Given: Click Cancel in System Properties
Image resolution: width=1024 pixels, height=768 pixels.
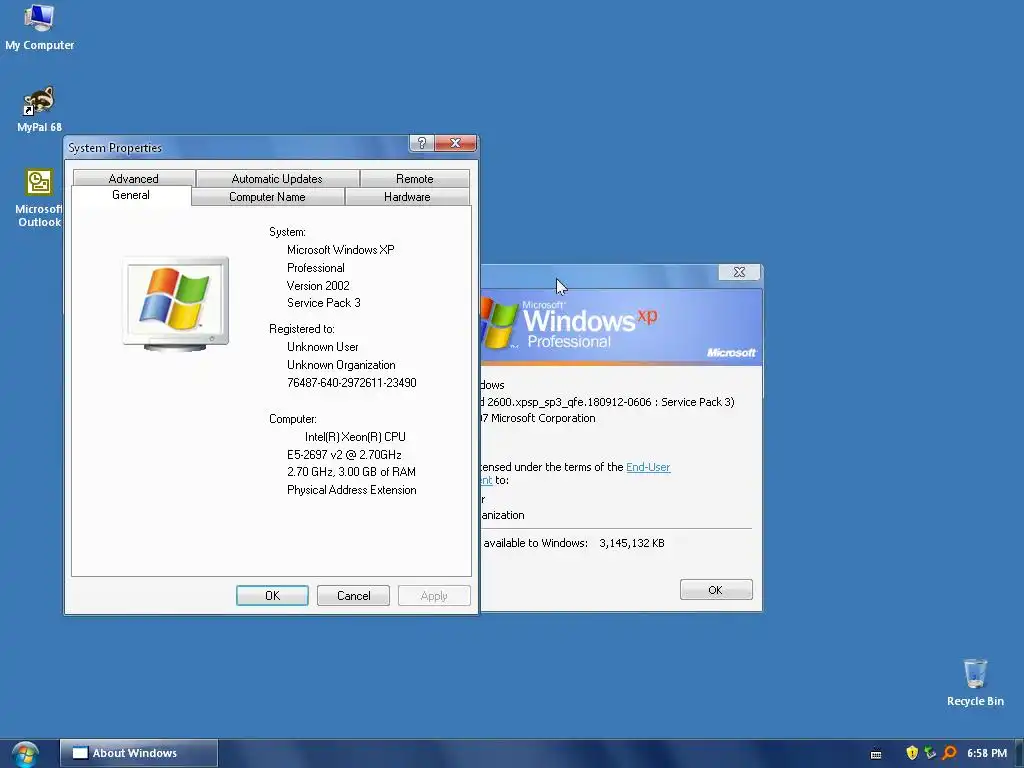Looking at the screenshot, I should click(353, 596).
